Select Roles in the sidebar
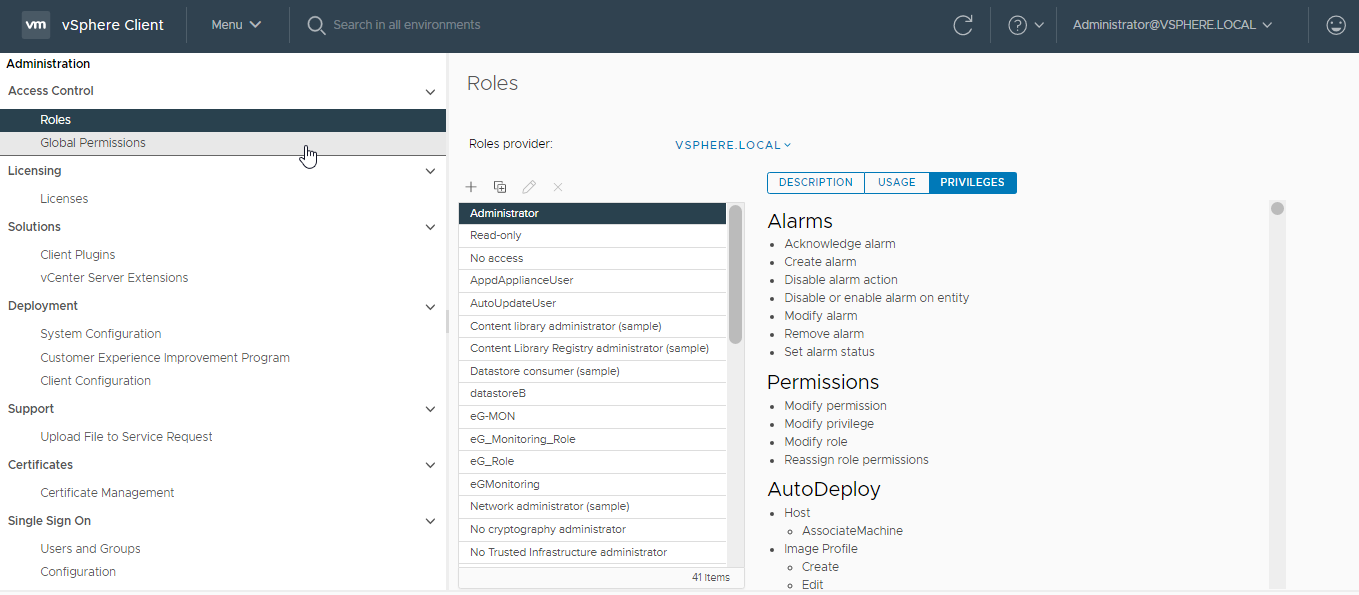 tap(223, 120)
